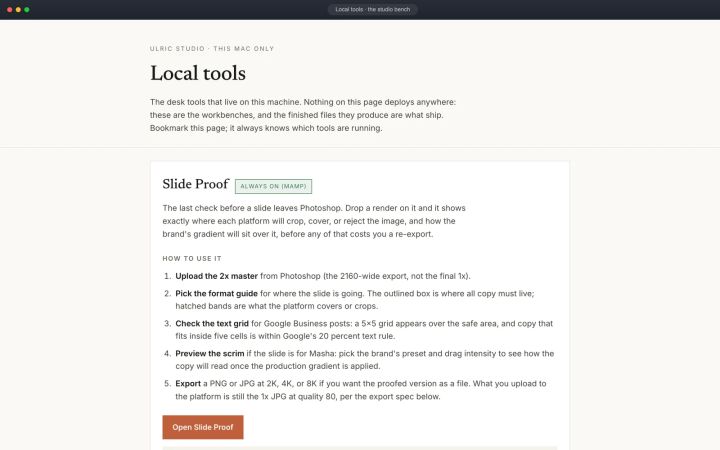The image size is (720, 450).
Task: Maximize the window with the green button
Action: click(x=27, y=10)
